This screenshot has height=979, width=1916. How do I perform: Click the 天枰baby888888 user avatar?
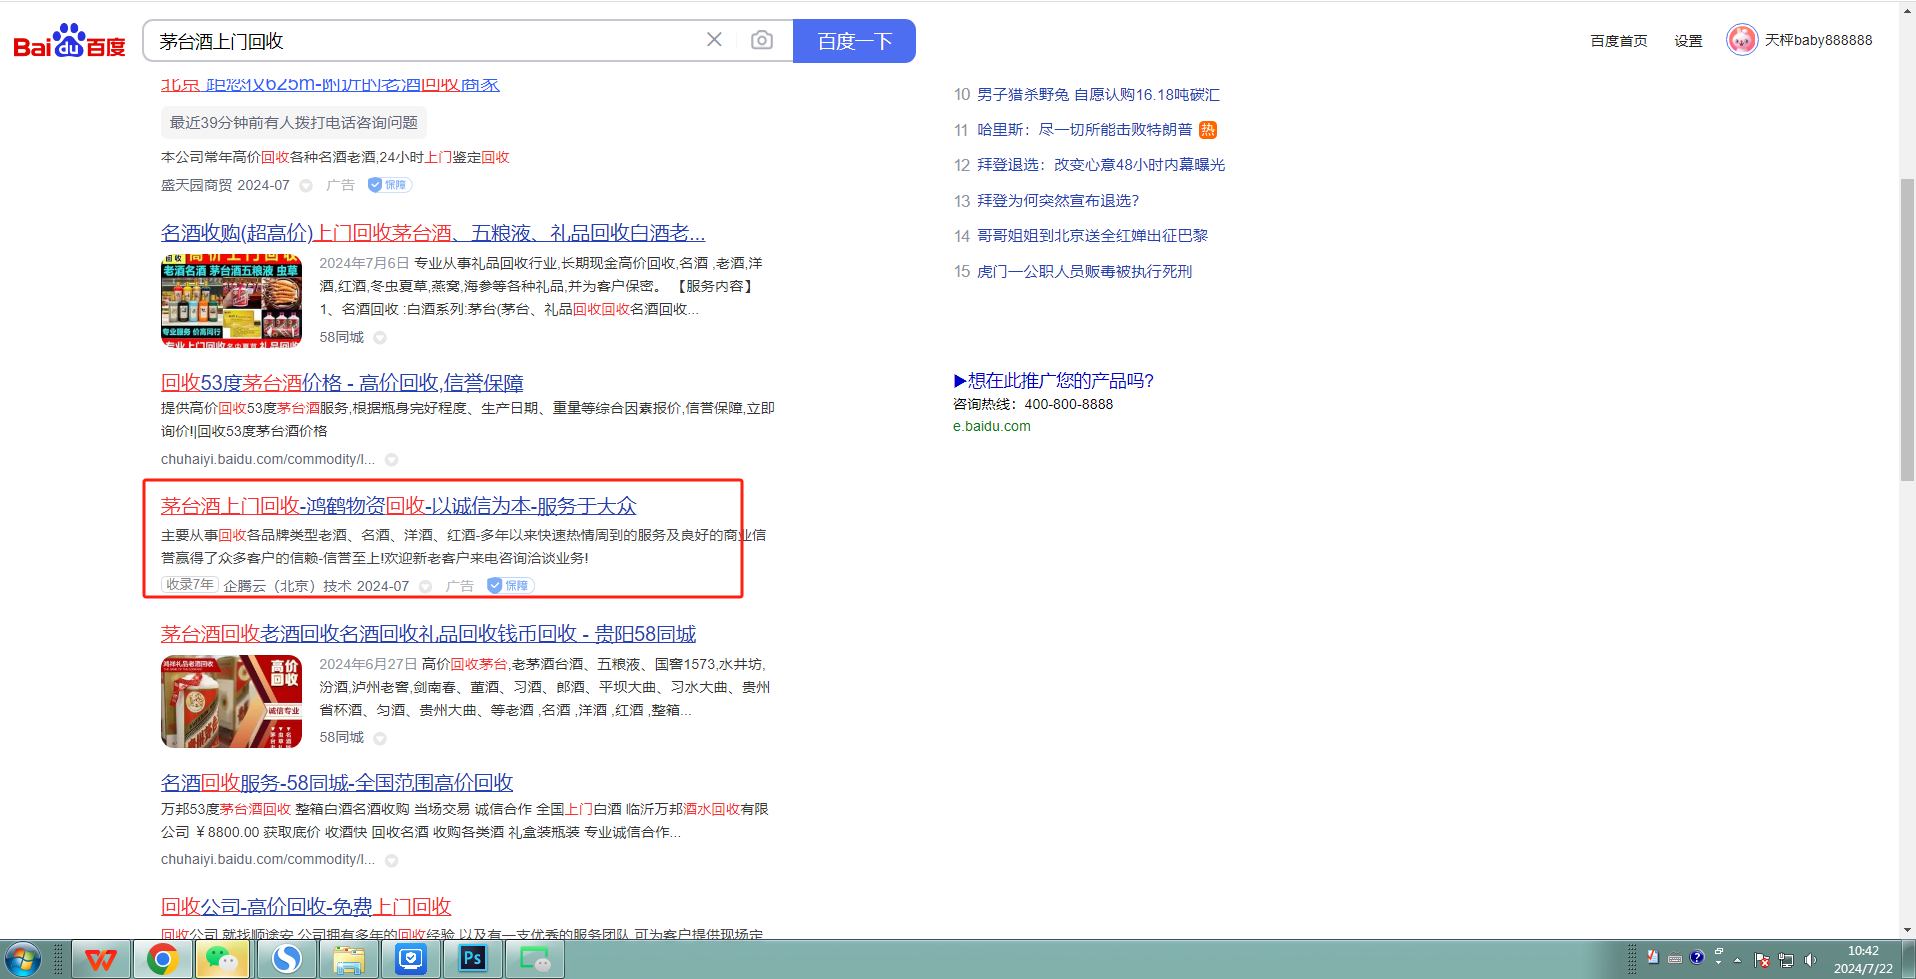tap(1741, 40)
